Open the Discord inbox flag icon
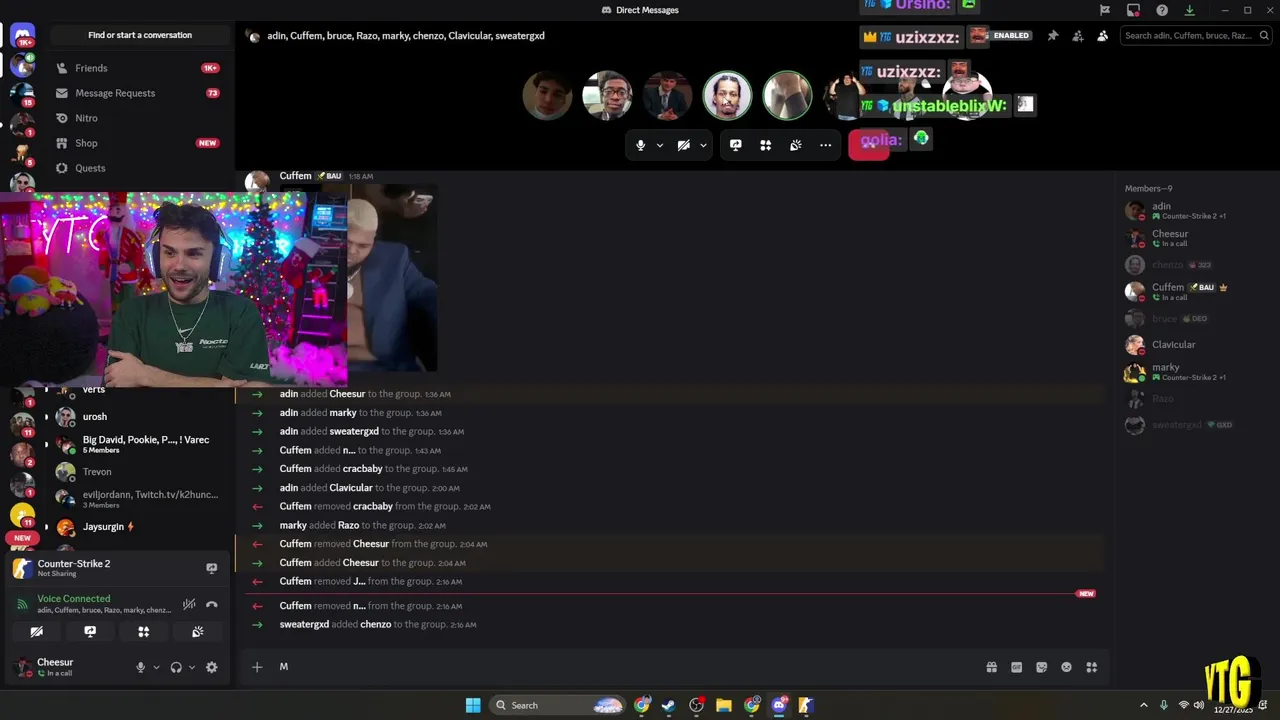Screen dimensions: 1280x720 point(1105,10)
